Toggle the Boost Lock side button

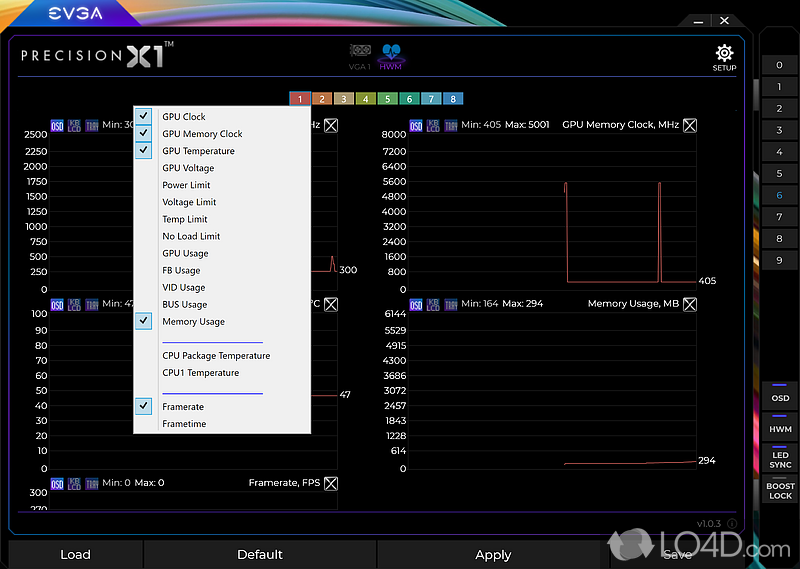pyautogui.click(x=780, y=491)
